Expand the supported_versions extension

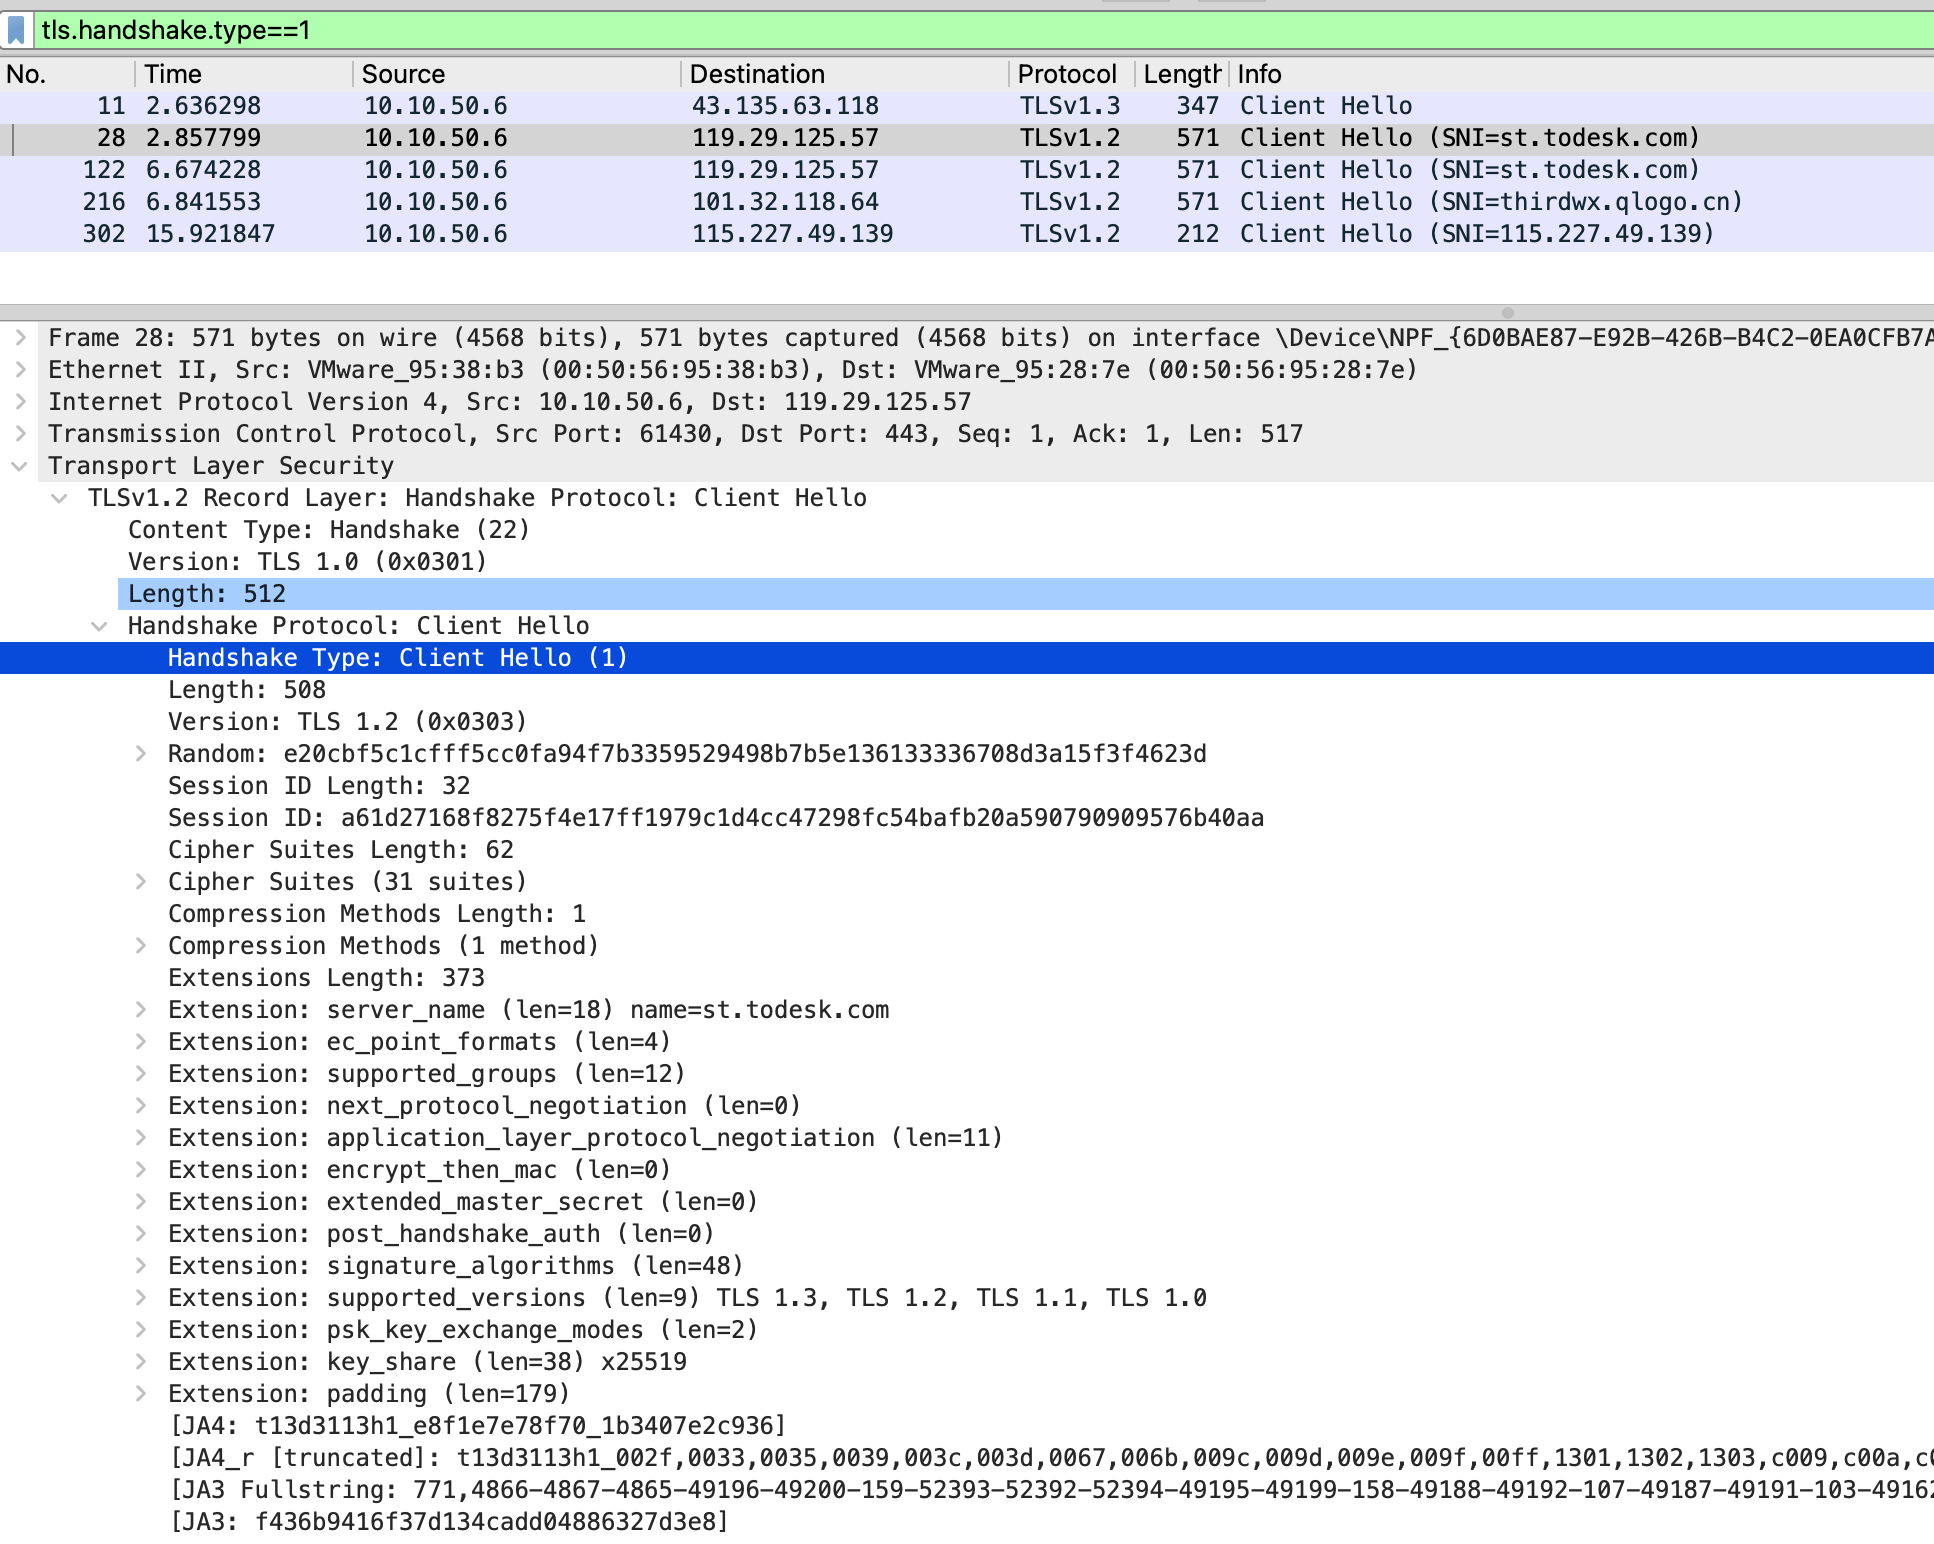[141, 1298]
